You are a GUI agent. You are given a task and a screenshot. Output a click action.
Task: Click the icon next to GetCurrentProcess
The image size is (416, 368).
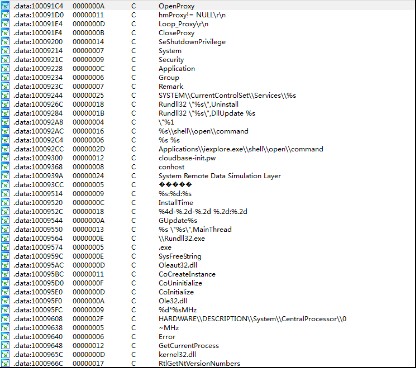(x=5, y=346)
